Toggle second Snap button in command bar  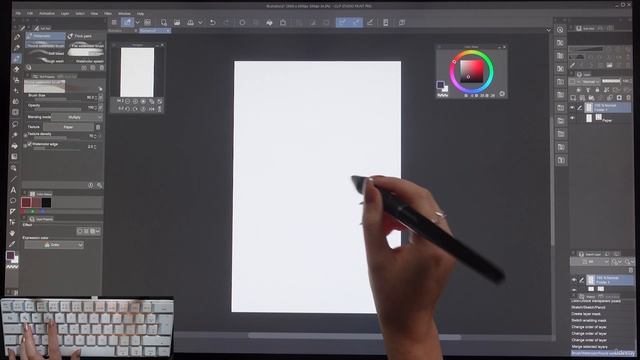(x=356, y=22)
